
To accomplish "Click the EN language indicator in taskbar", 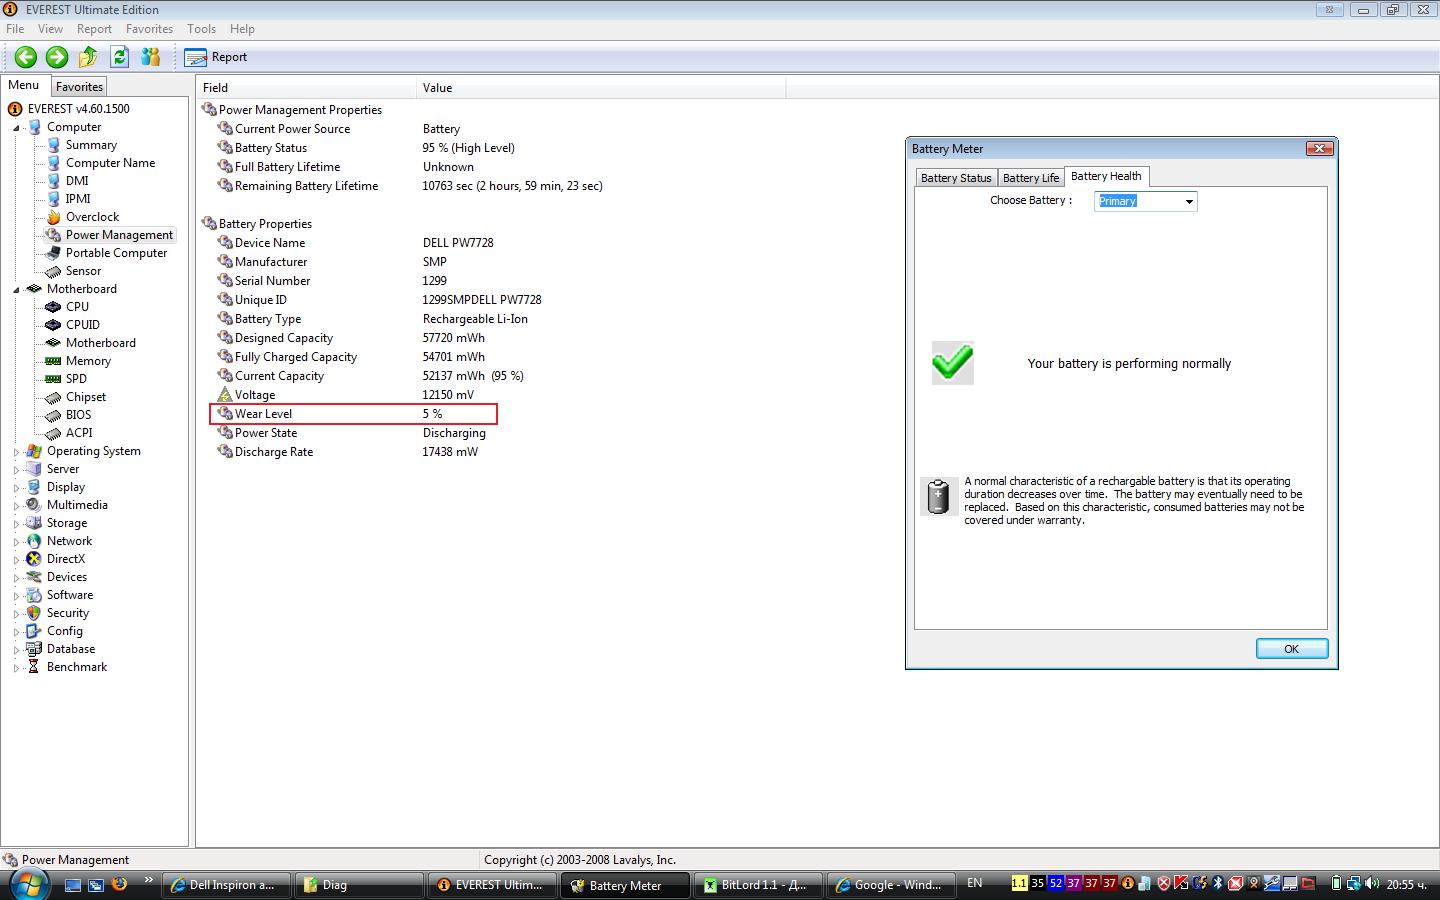I will tap(975, 884).
